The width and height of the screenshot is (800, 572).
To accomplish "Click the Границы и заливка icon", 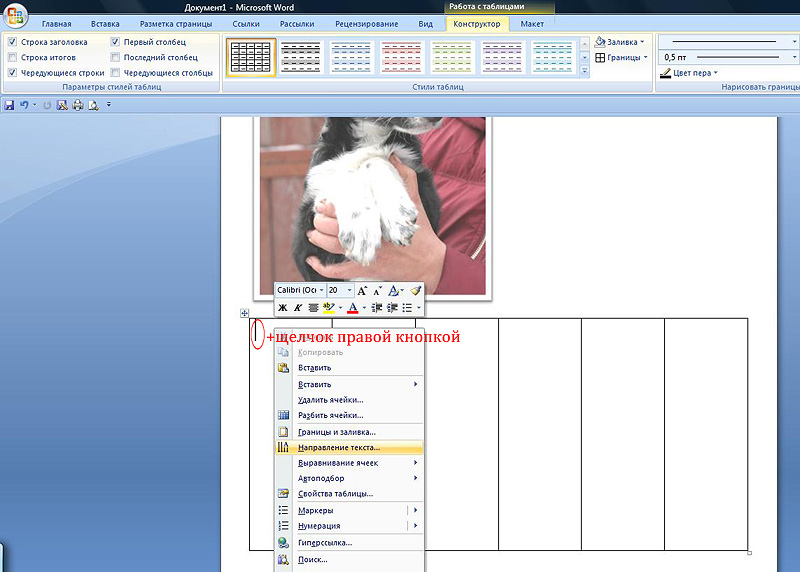I will 283,432.
